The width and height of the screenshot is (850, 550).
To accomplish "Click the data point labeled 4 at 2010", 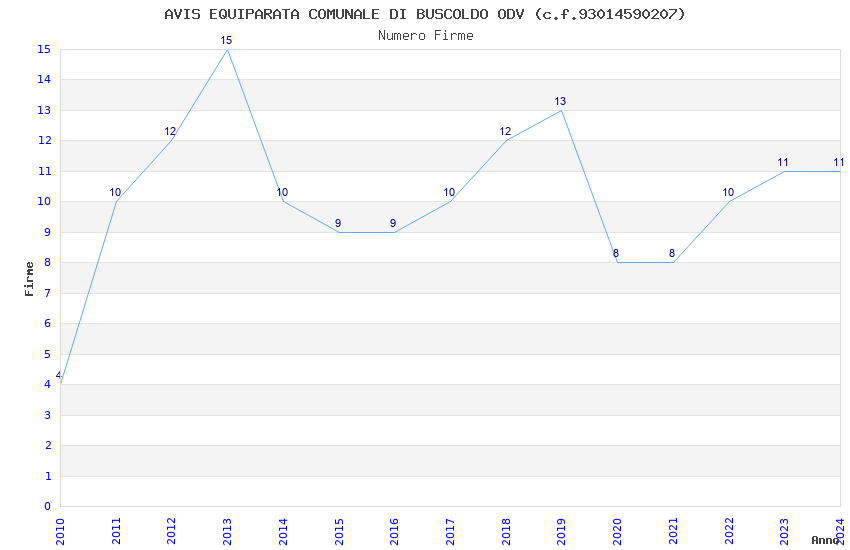I will (x=61, y=384).
